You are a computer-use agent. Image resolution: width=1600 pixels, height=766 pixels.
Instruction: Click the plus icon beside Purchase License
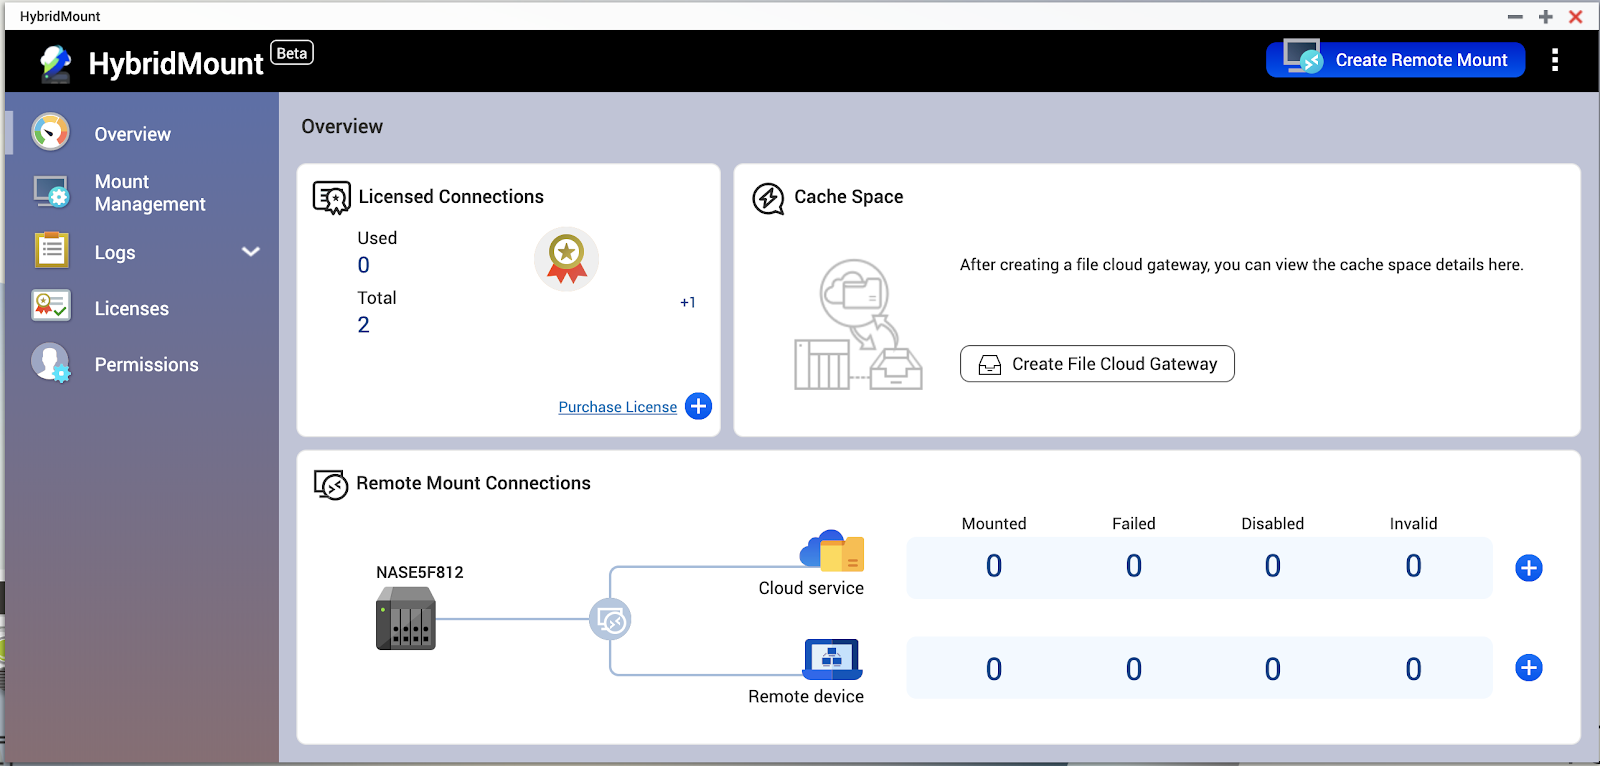coord(698,406)
